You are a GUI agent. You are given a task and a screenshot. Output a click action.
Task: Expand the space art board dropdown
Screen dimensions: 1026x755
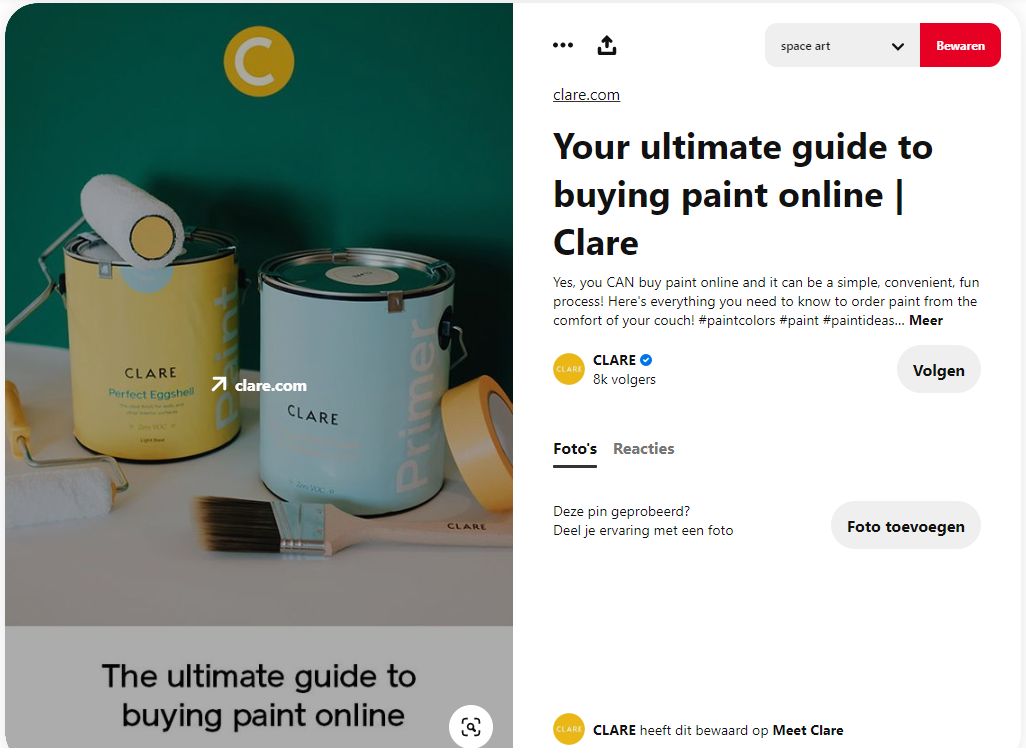(x=842, y=45)
